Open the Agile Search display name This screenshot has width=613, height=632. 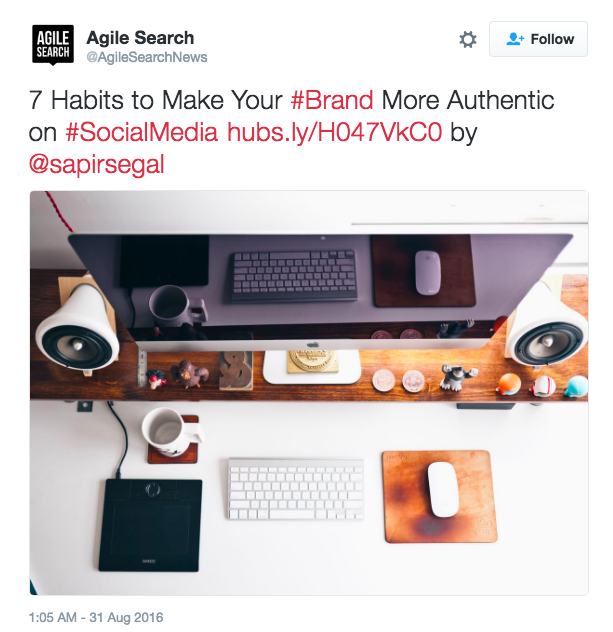click(140, 38)
